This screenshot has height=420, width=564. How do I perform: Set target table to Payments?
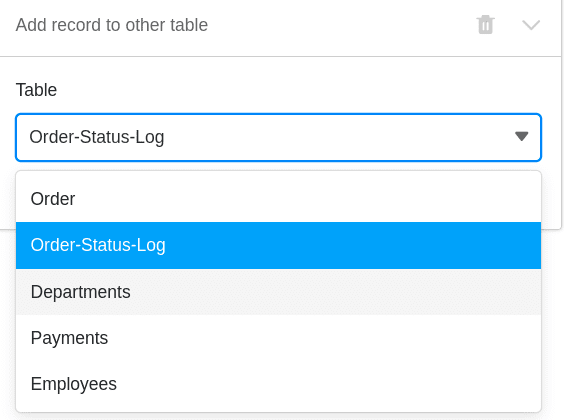coord(278,338)
